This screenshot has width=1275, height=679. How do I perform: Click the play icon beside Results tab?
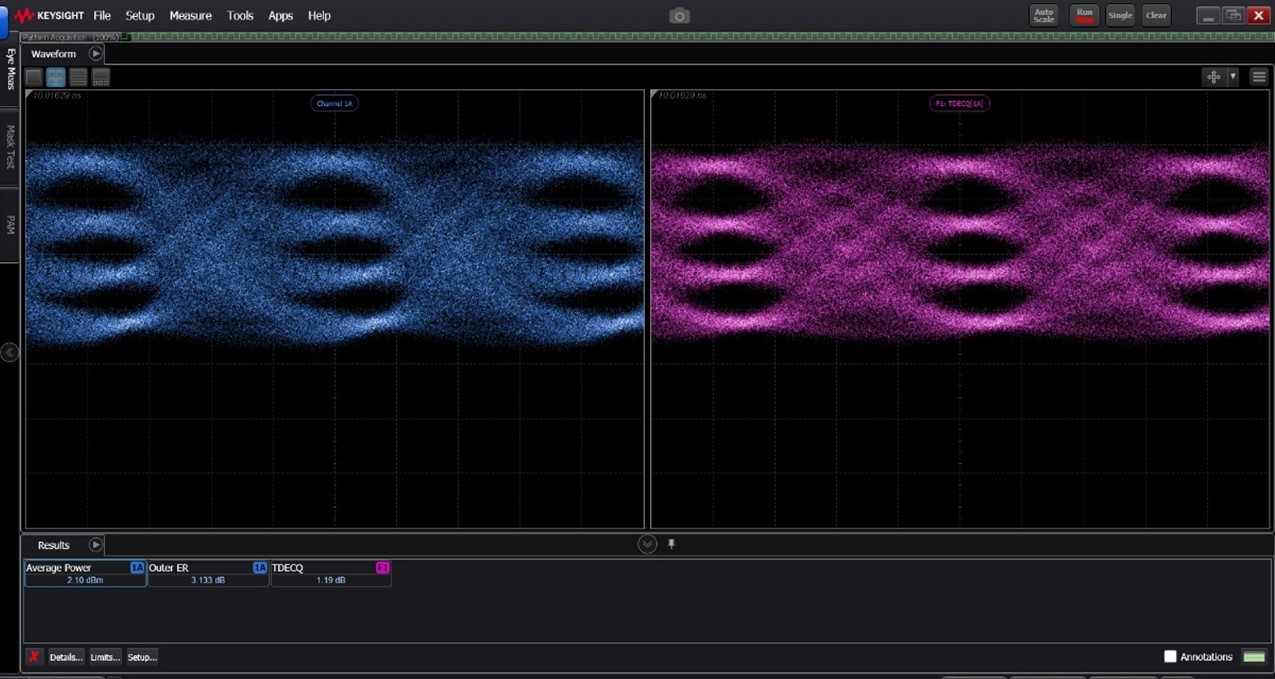tap(96, 545)
